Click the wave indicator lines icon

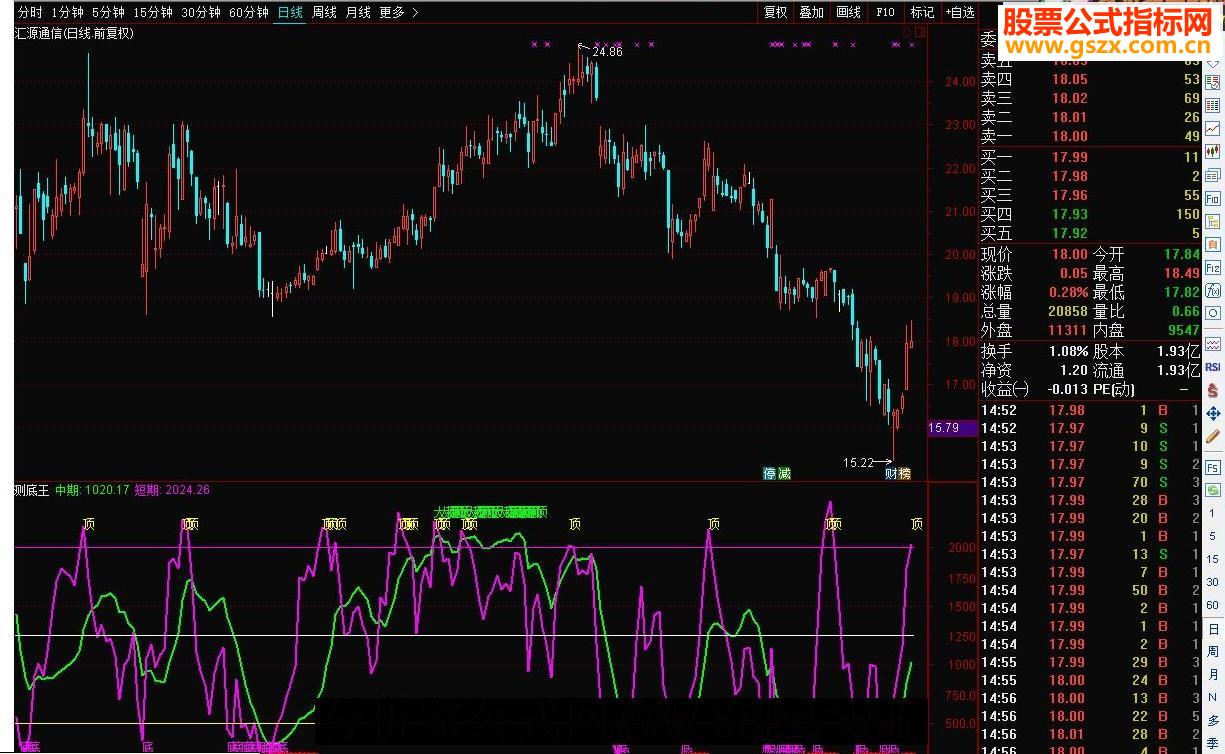coord(1213,343)
